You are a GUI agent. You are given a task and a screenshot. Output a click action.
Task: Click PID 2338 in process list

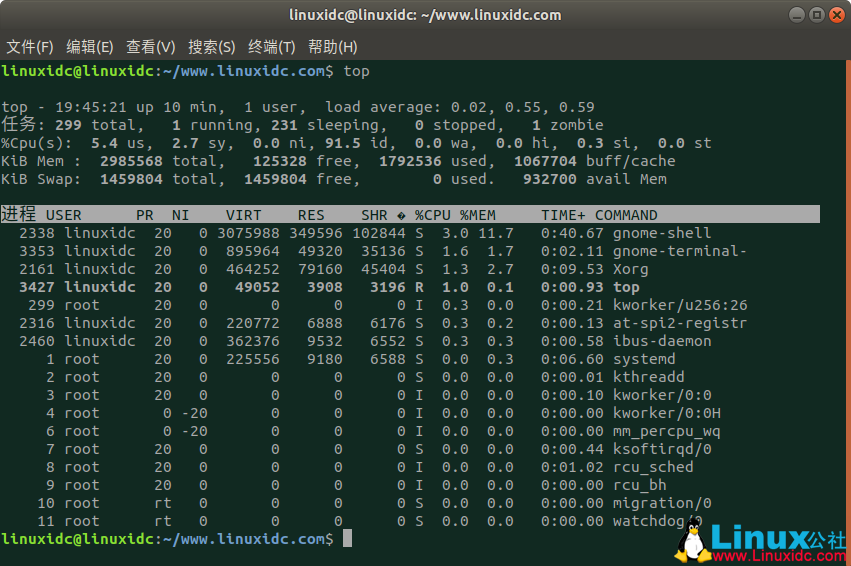[37, 233]
